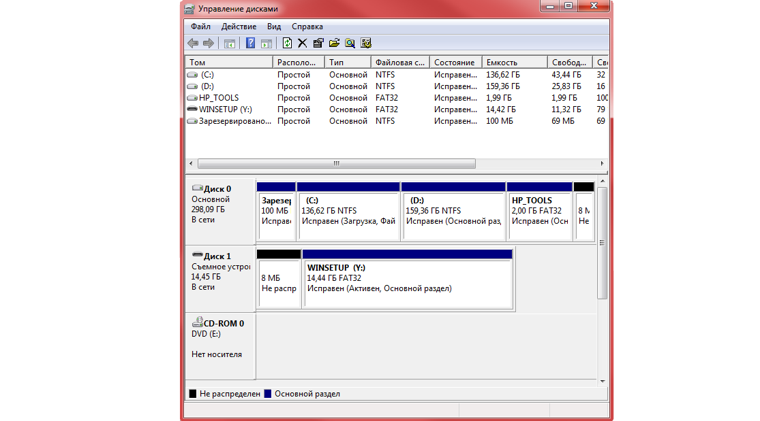This screenshot has height=421, width=760.
Task: Sort by the Свобод... column header
Action: tap(570, 62)
